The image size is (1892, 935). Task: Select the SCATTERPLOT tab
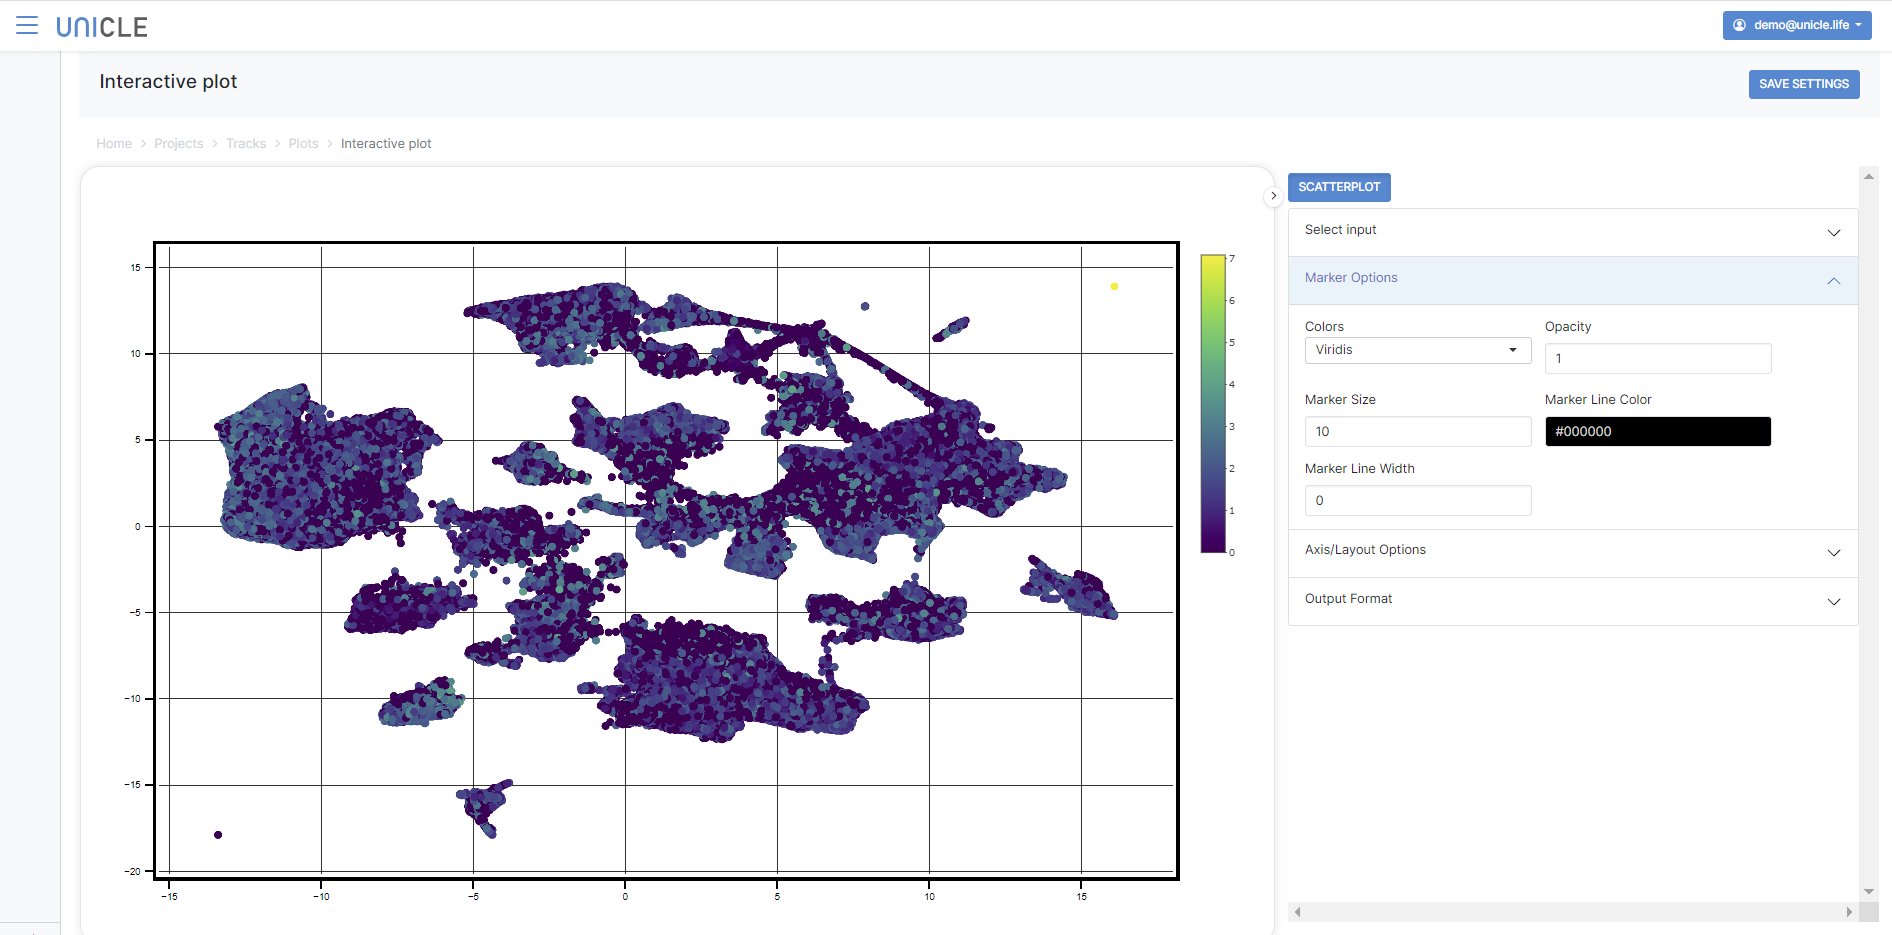coord(1338,187)
